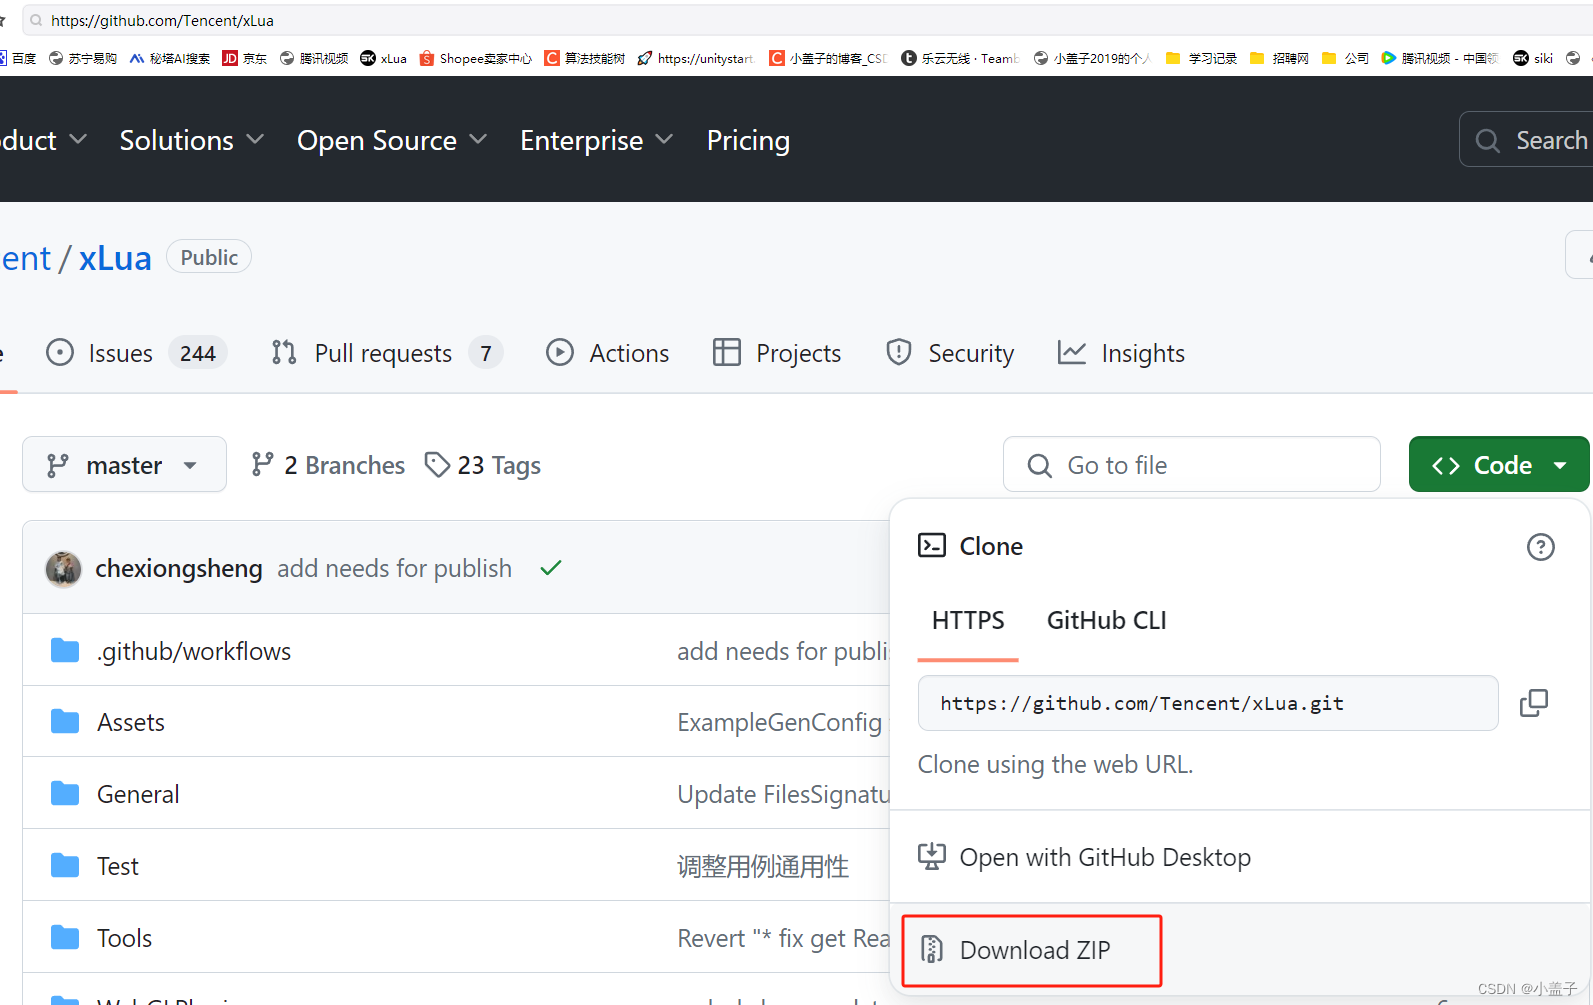Click the Go to file search icon

1039,465
